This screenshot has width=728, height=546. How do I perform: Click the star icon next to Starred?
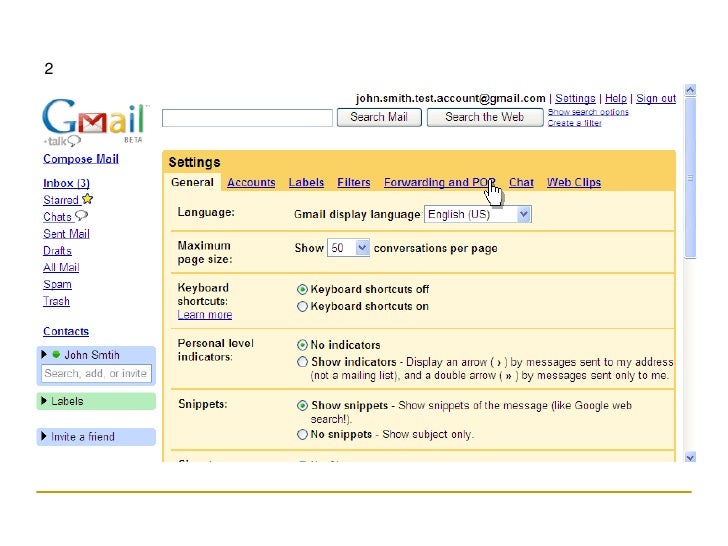(x=87, y=199)
